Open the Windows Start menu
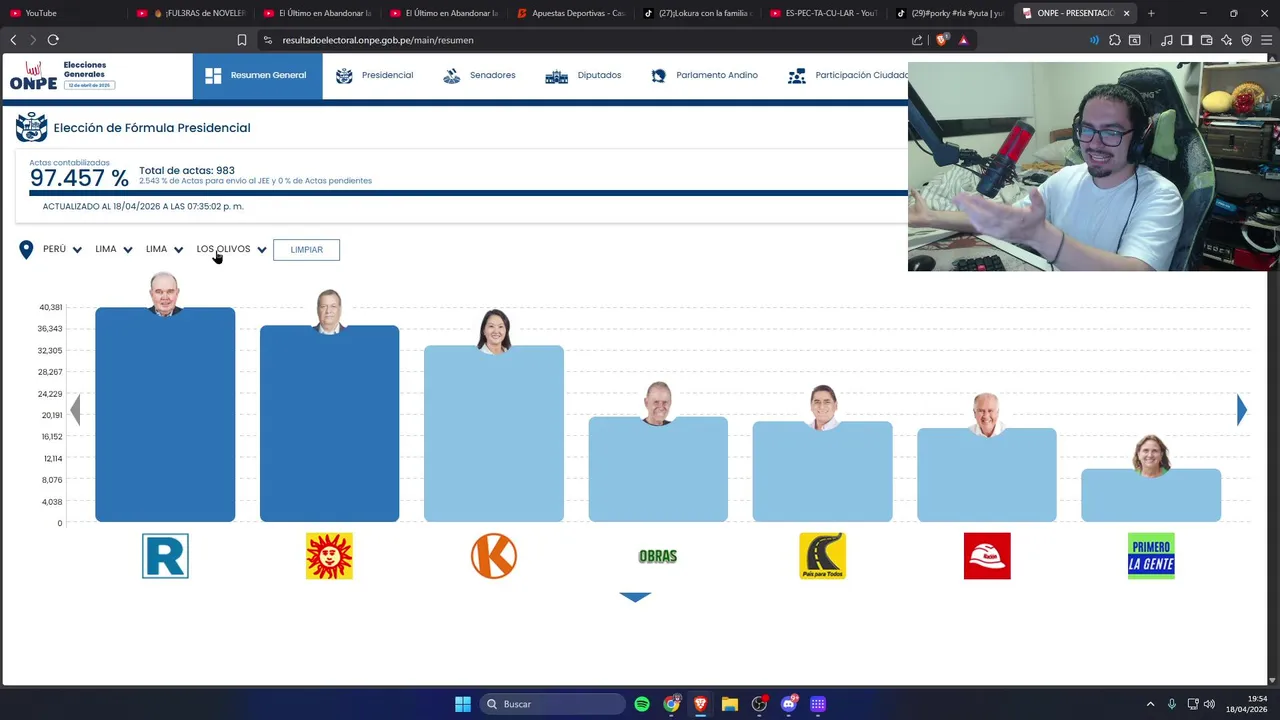The image size is (1280, 720). point(463,704)
